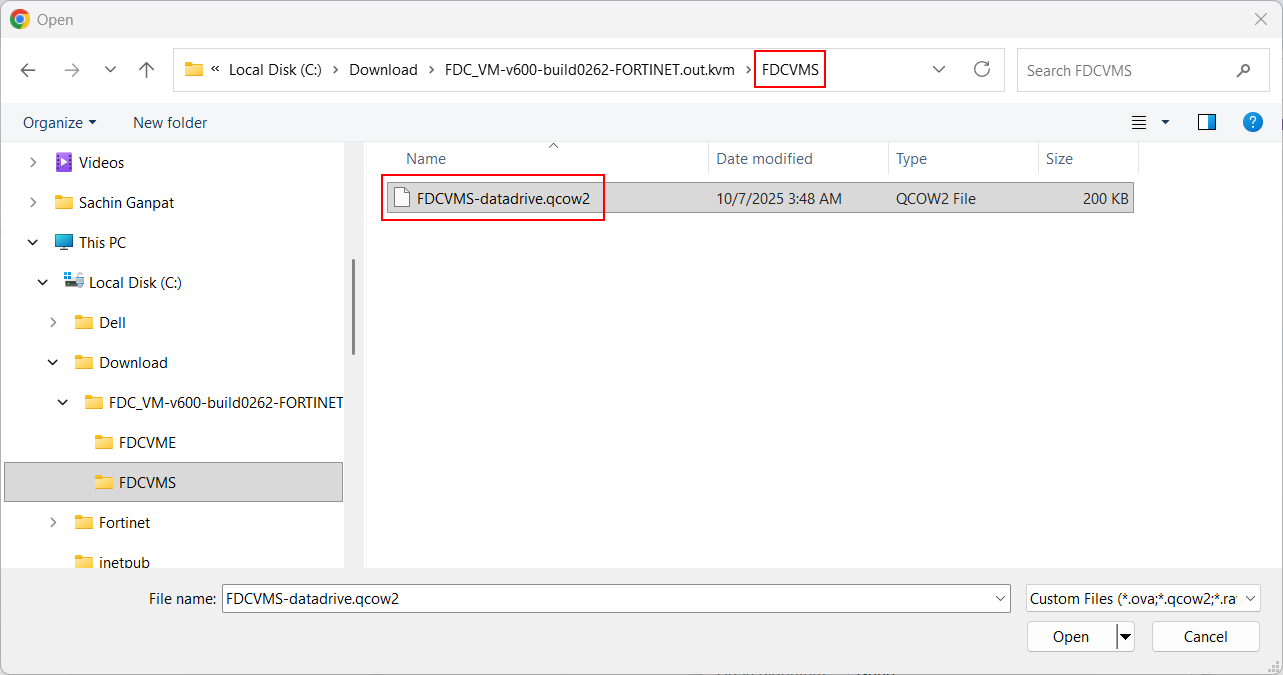The image size is (1283, 675).
Task: Click the back navigation arrow
Action: (x=28, y=69)
